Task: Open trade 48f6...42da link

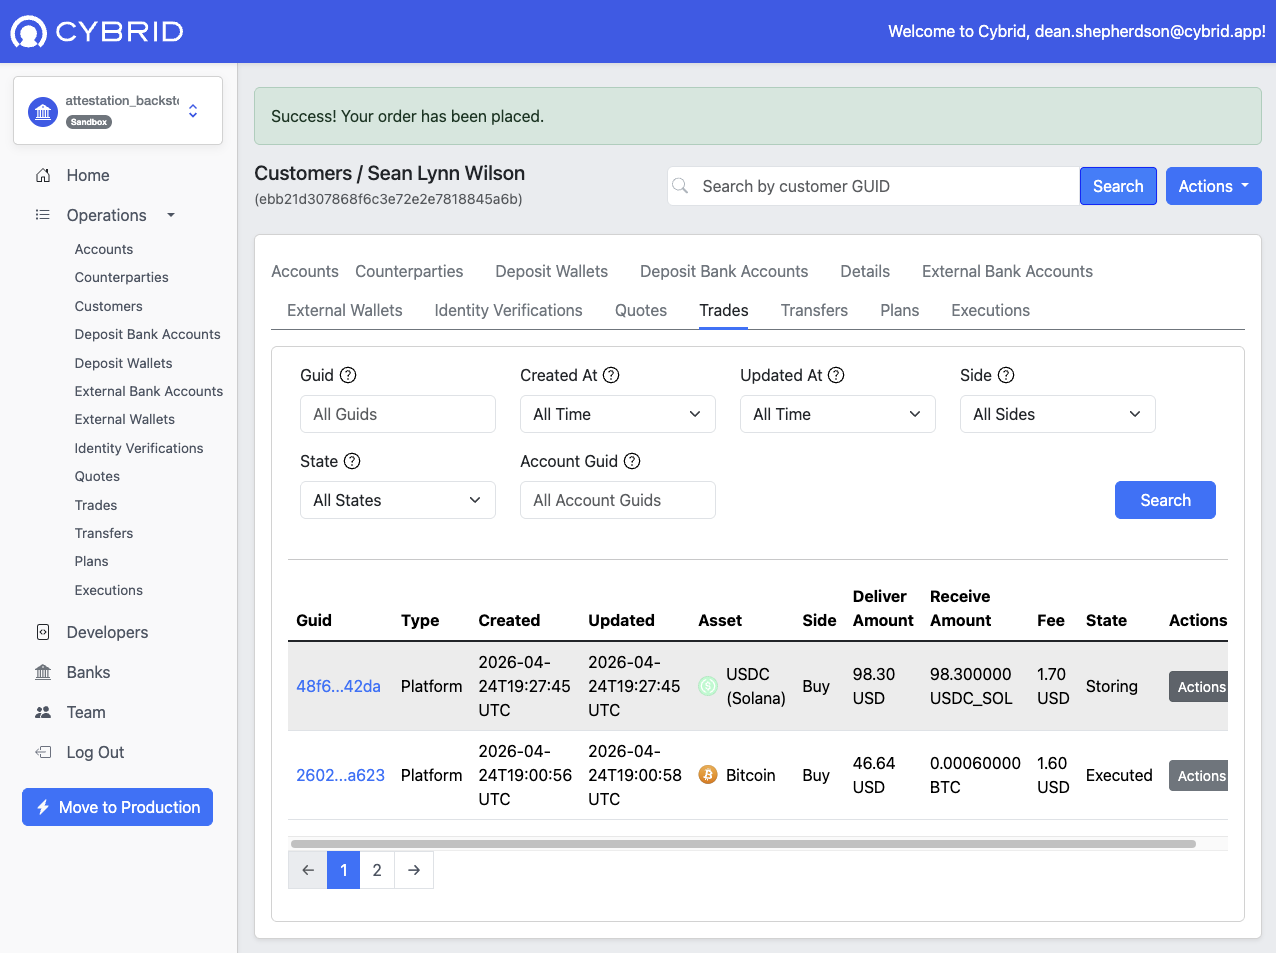Action: (x=338, y=686)
